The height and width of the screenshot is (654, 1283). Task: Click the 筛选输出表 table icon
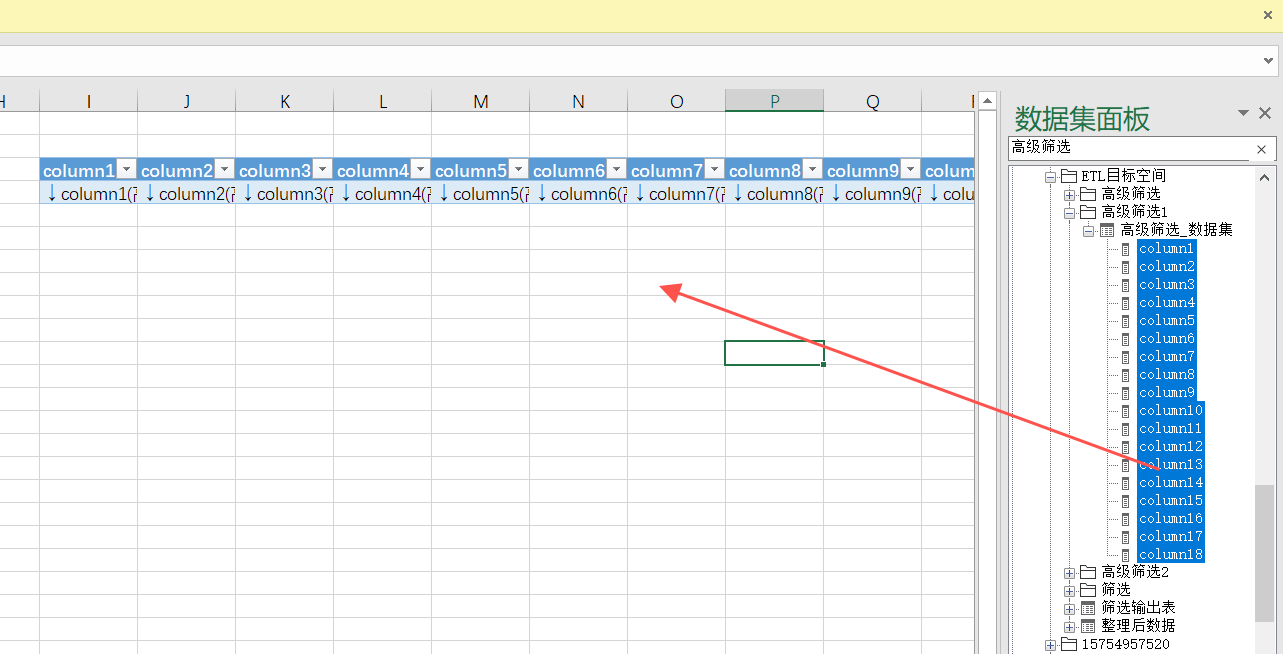coord(1088,608)
